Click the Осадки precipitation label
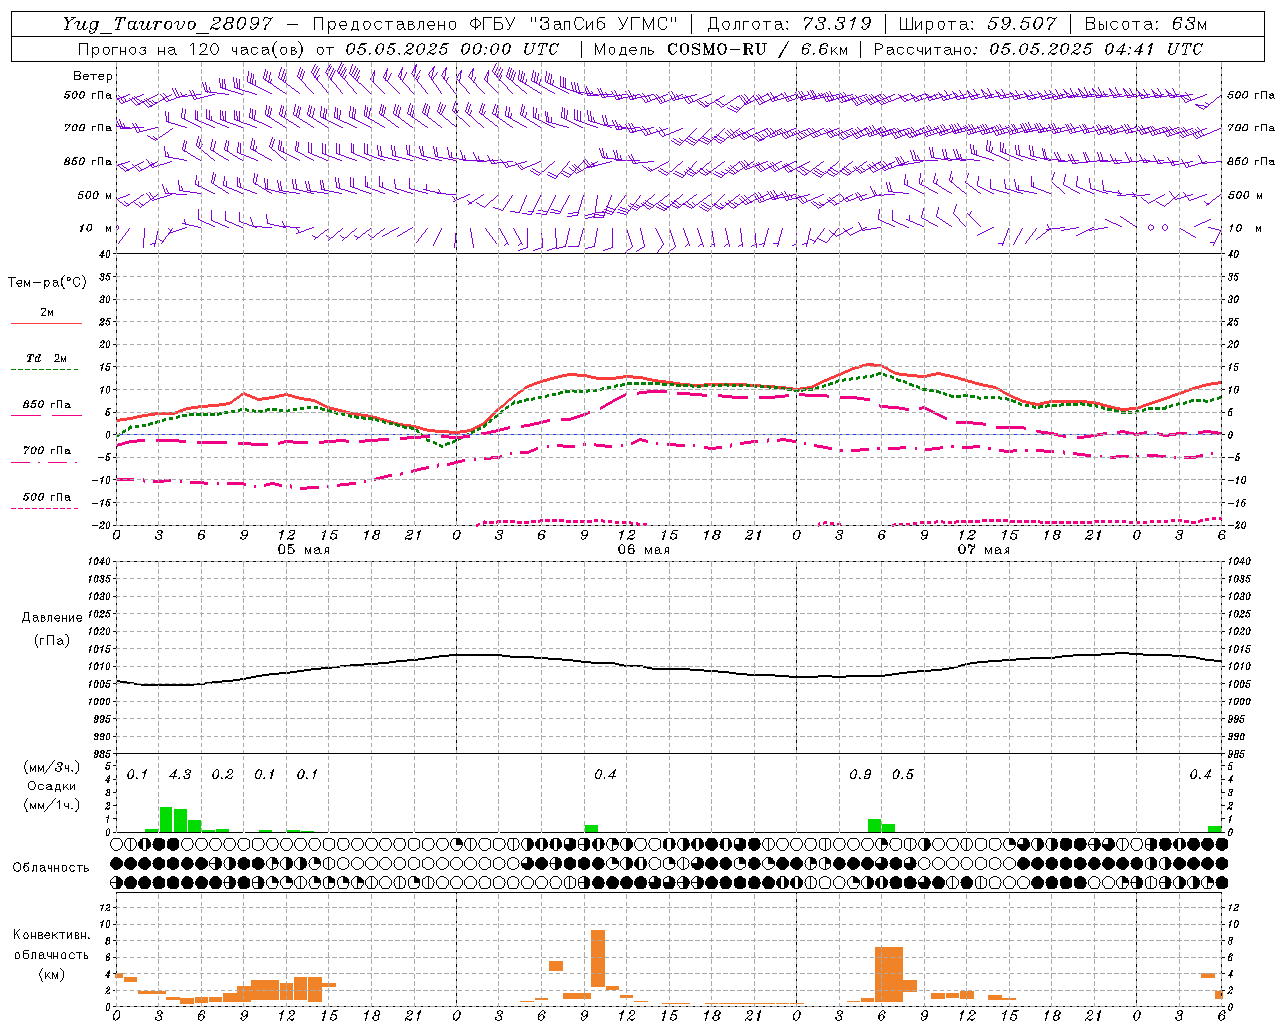This screenshot has height=1024, width=1280. point(52,786)
